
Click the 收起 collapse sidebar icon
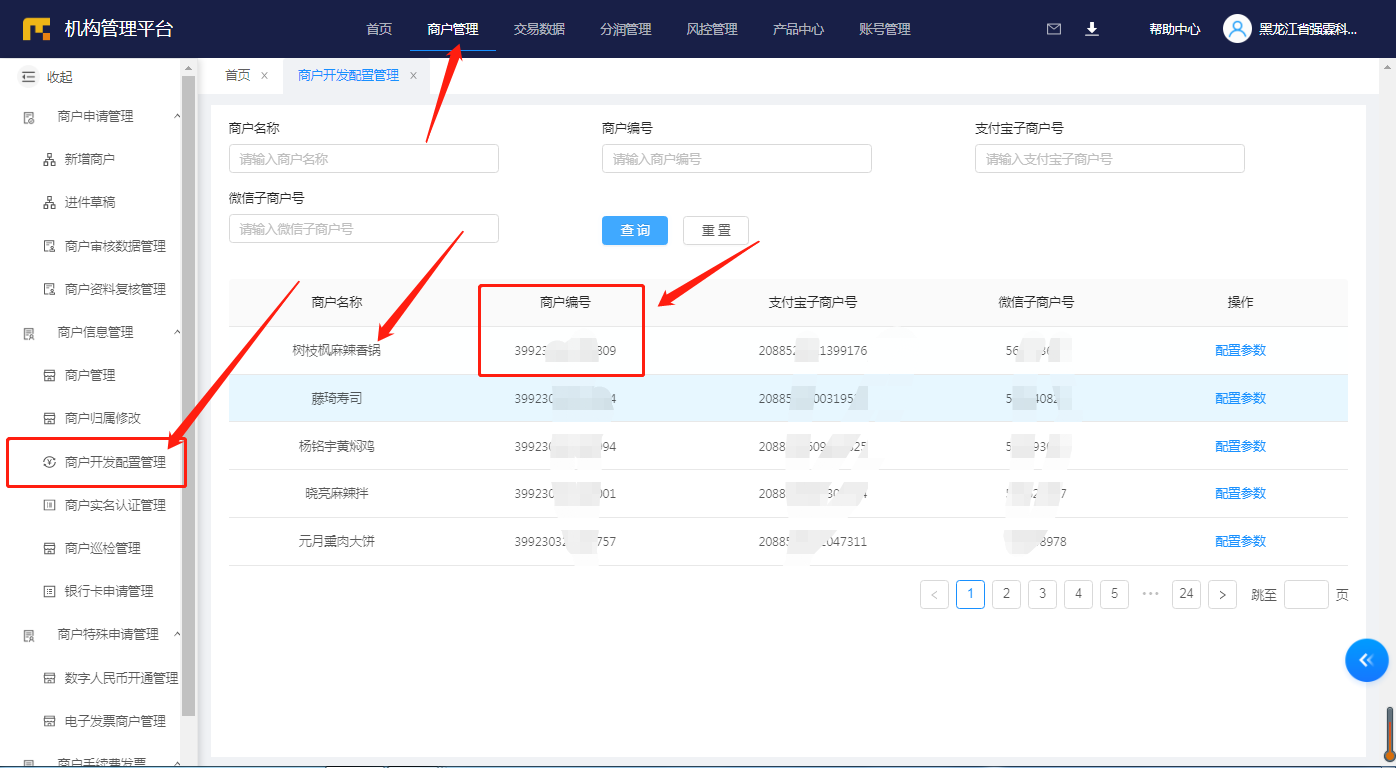[x=28, y=77]
